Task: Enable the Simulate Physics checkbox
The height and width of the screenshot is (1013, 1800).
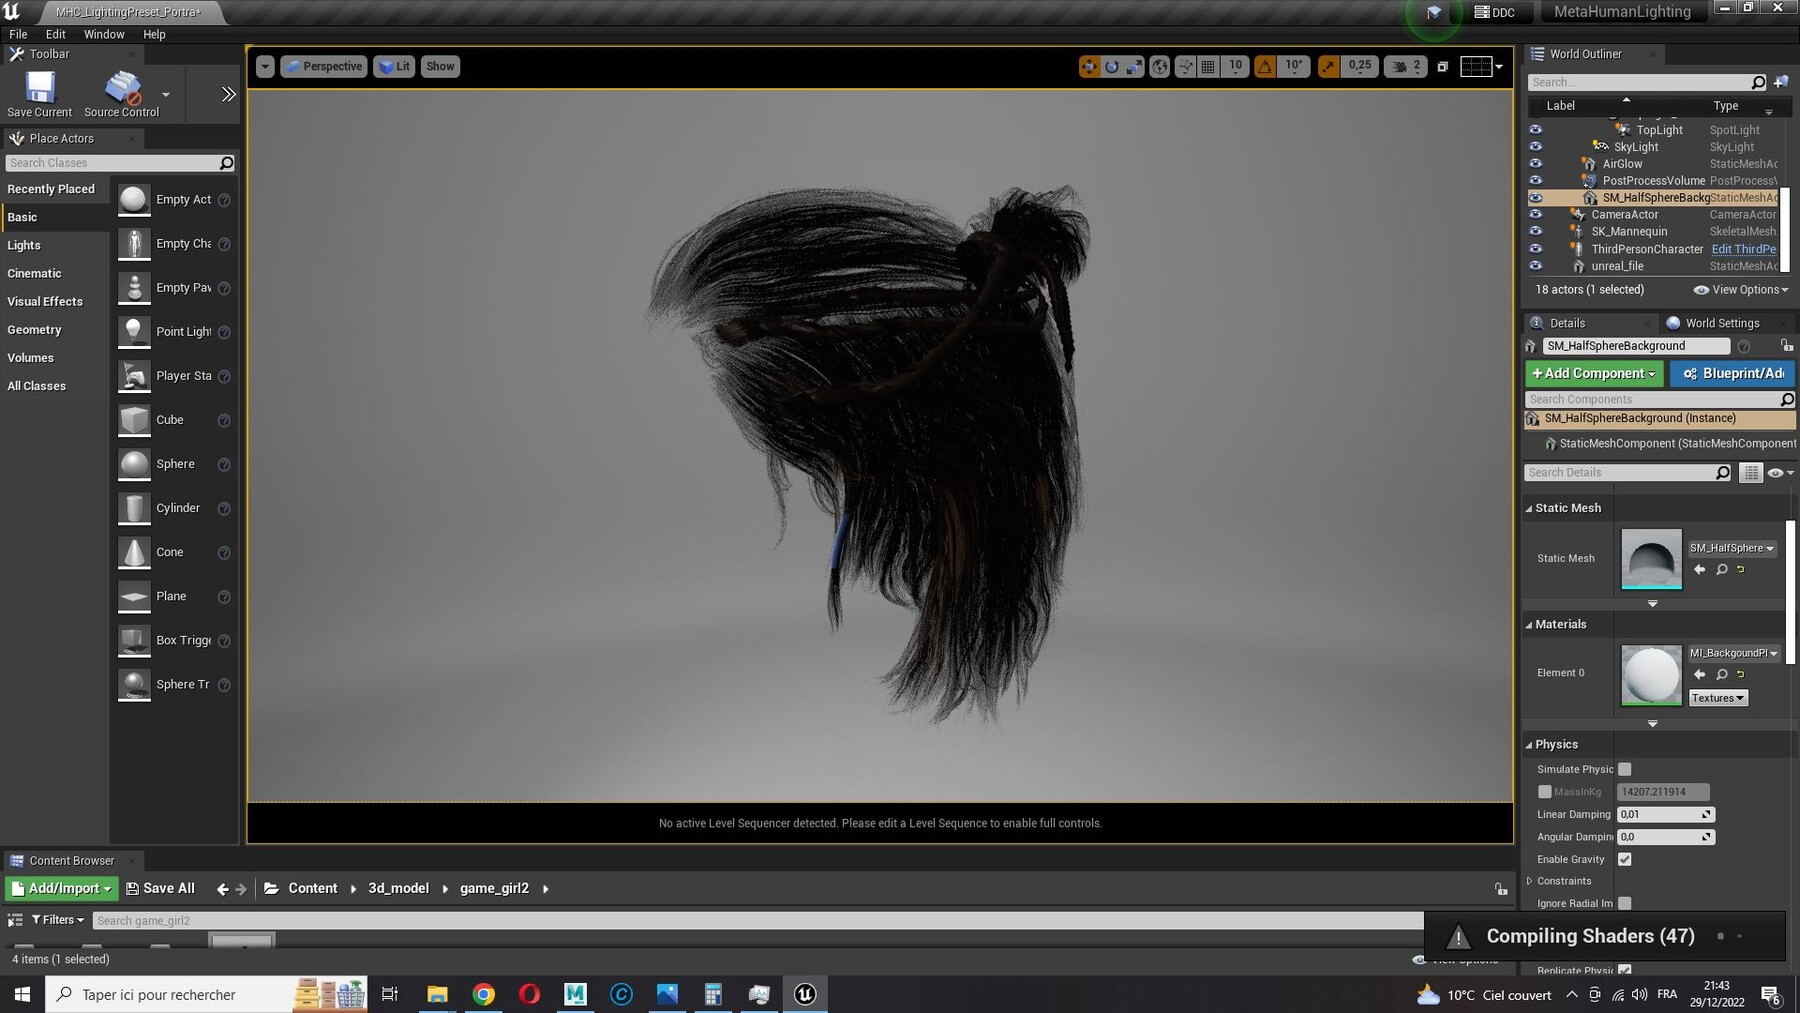Action: pyautogui.click(x=1624, y=769)
